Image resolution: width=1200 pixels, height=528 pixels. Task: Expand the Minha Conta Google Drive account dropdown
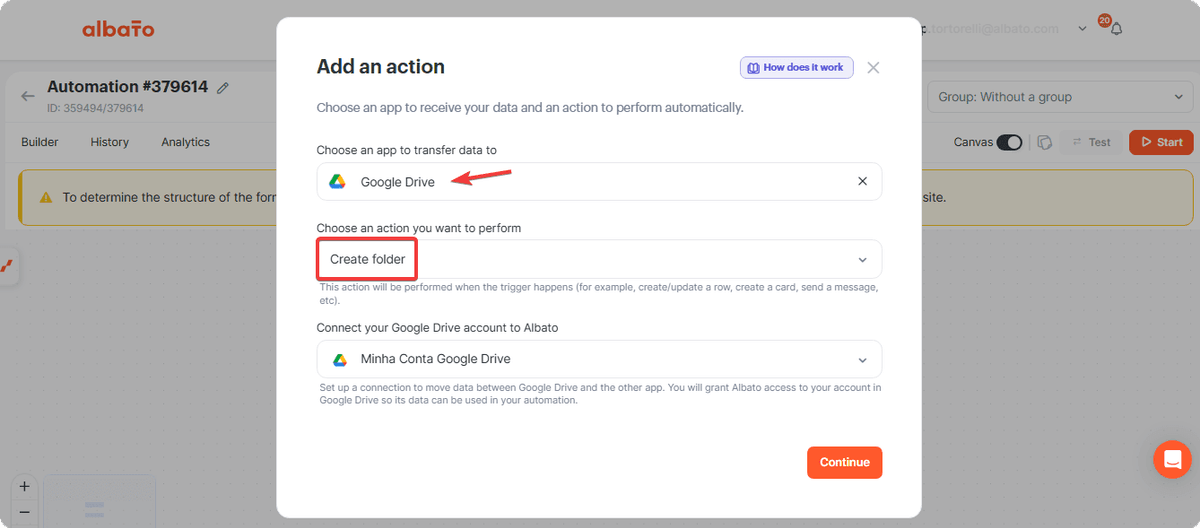599,359
